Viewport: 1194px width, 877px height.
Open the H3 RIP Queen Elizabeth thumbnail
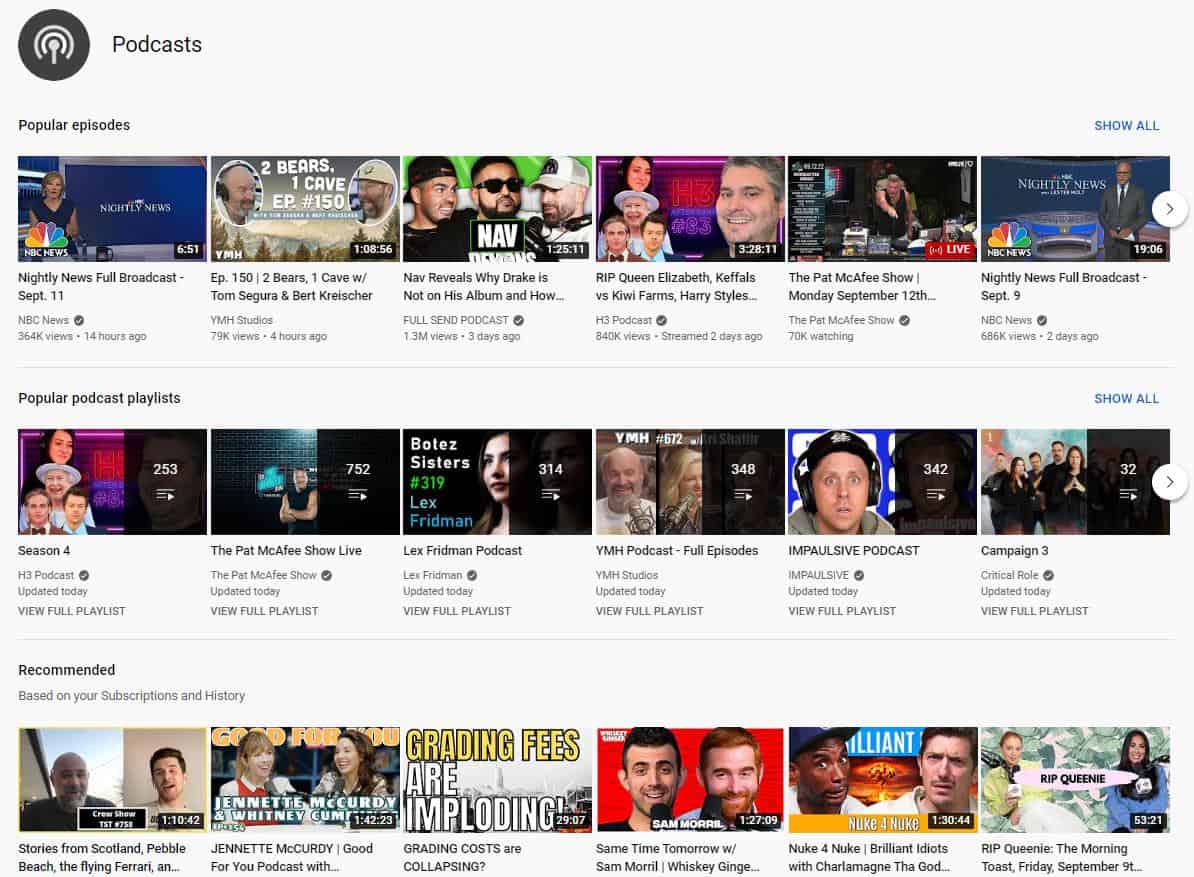click(x=690, y=209)
